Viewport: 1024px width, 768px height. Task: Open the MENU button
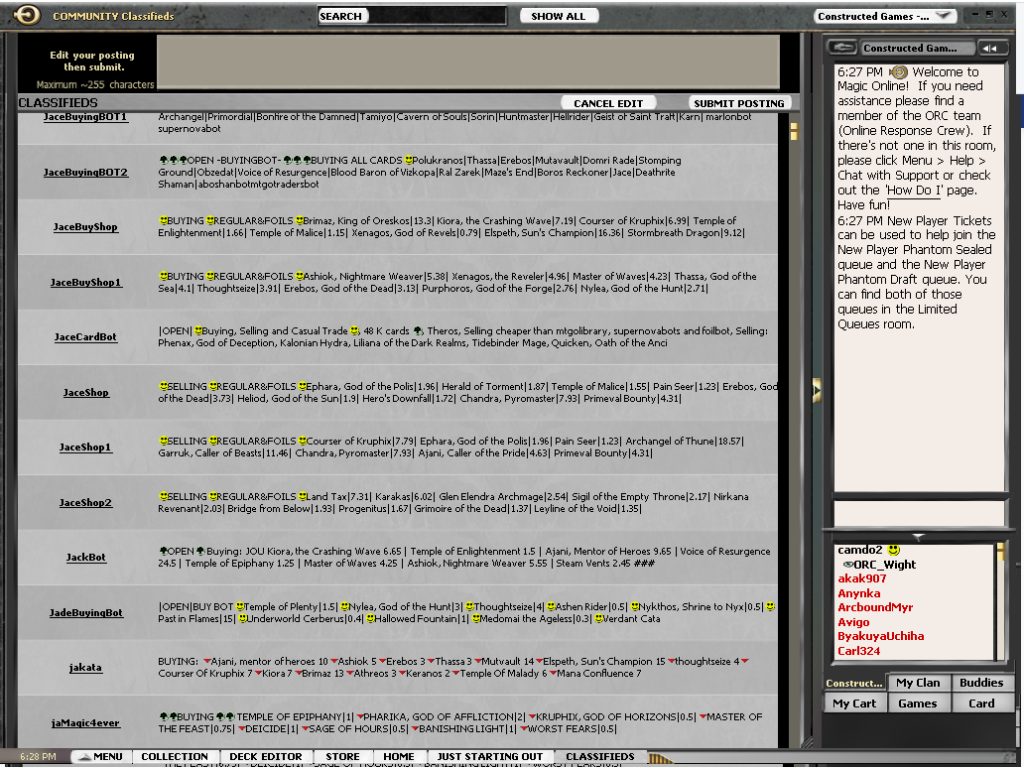point(101,756)
